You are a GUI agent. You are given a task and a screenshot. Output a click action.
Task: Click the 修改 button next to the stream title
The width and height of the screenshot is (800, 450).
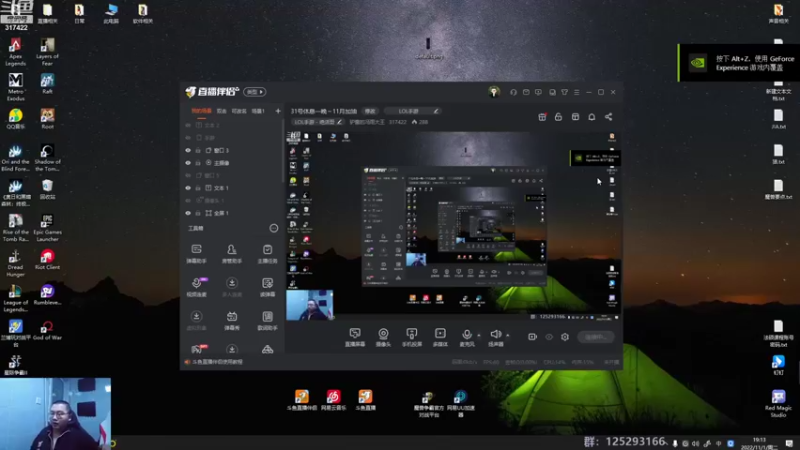pos(370,111)
